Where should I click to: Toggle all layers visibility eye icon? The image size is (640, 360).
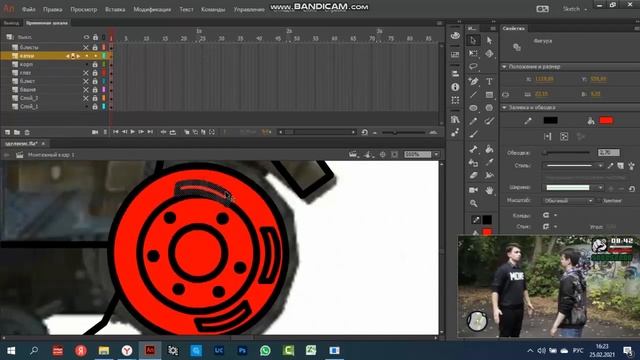click(86, 37)
